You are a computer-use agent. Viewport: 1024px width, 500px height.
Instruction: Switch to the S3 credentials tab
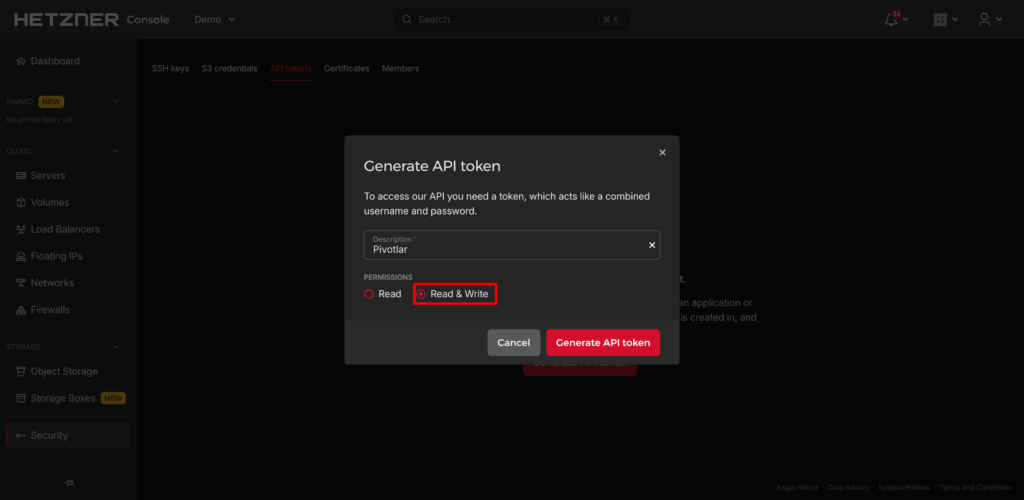[x=229, y=69]
